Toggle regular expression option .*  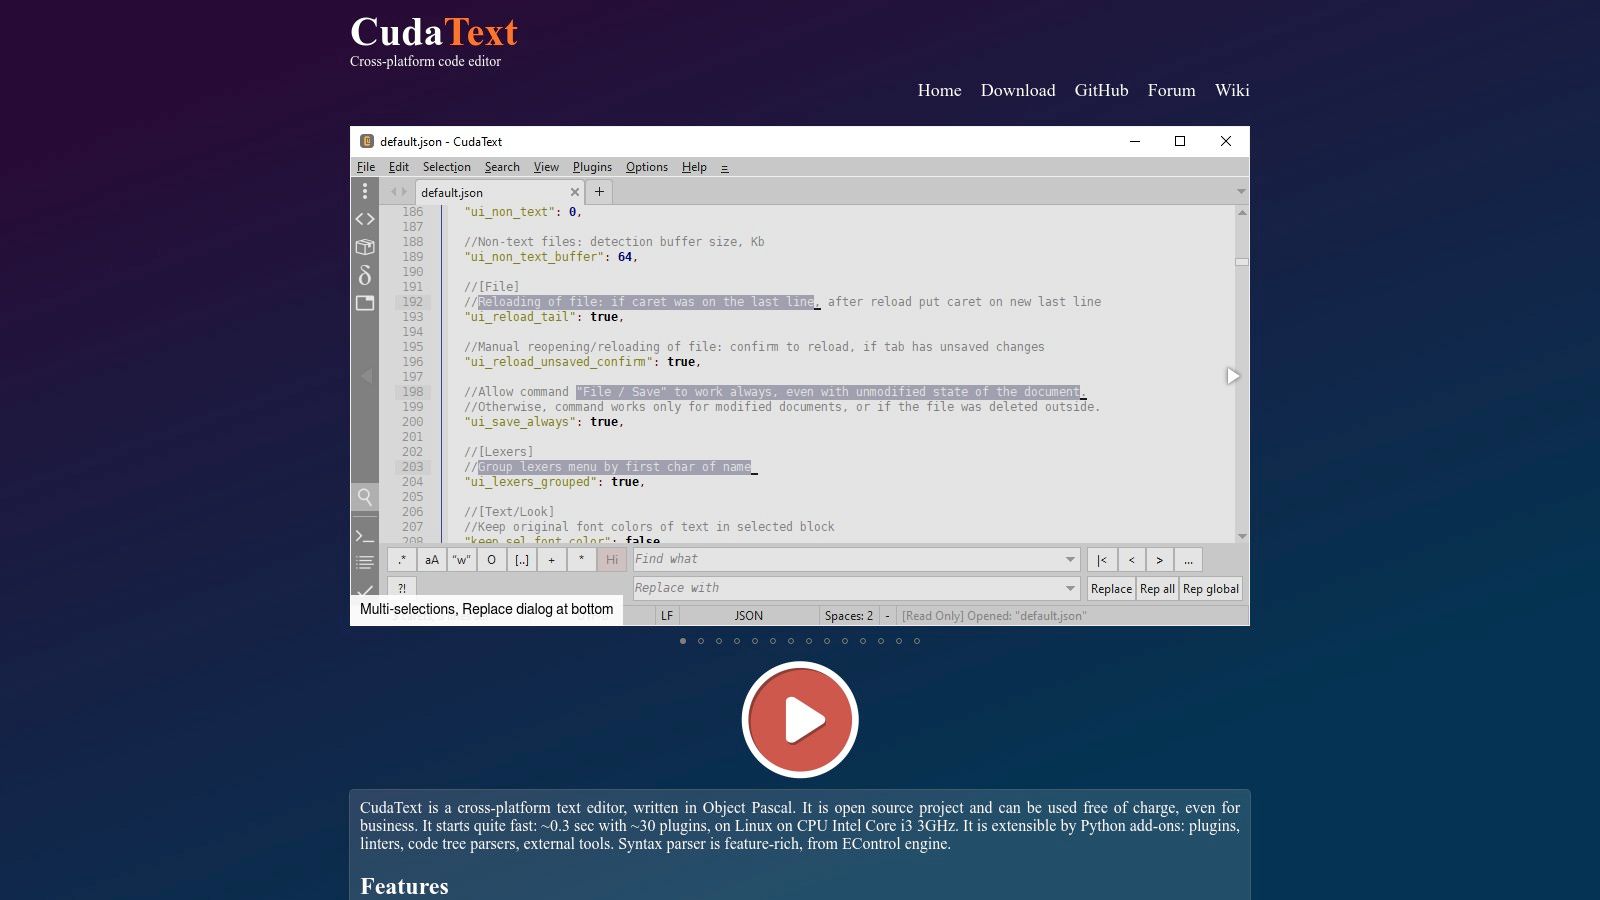click(x=402, y=560)
